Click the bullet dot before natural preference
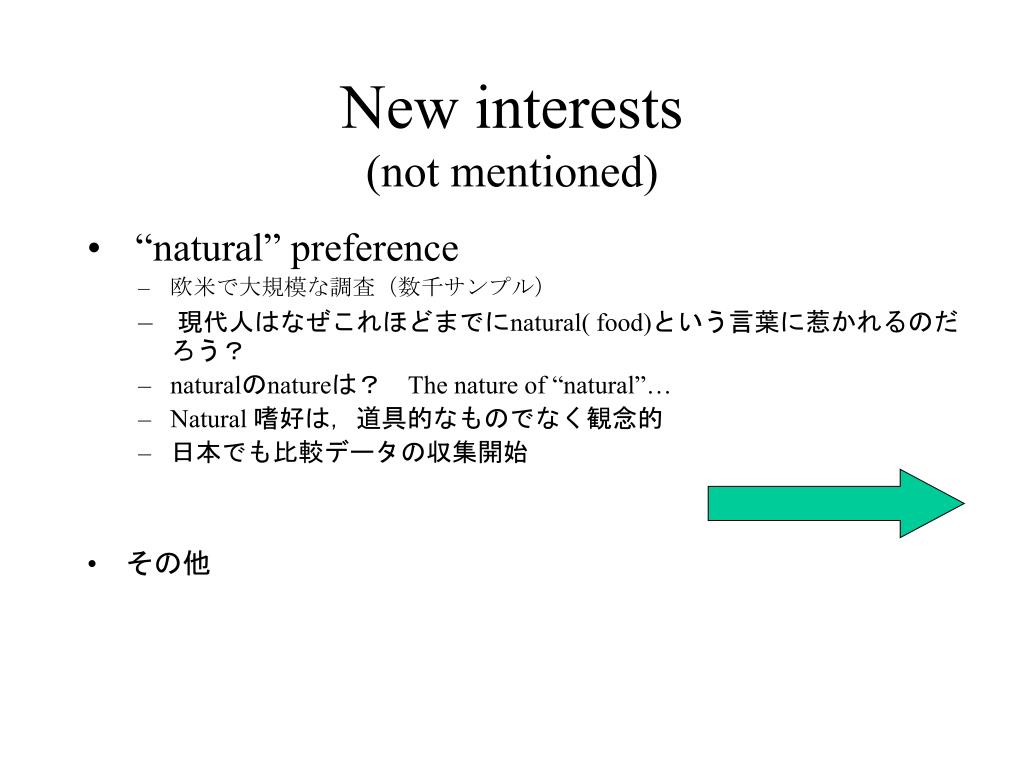1024x768 pixels. [x=95, y=248]
